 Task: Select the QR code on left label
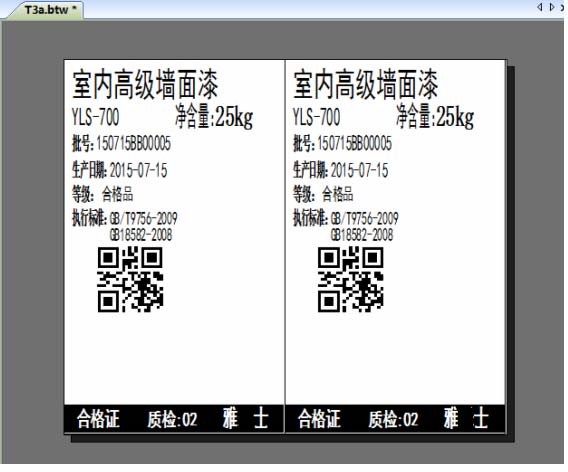click(x=130, y=279)
